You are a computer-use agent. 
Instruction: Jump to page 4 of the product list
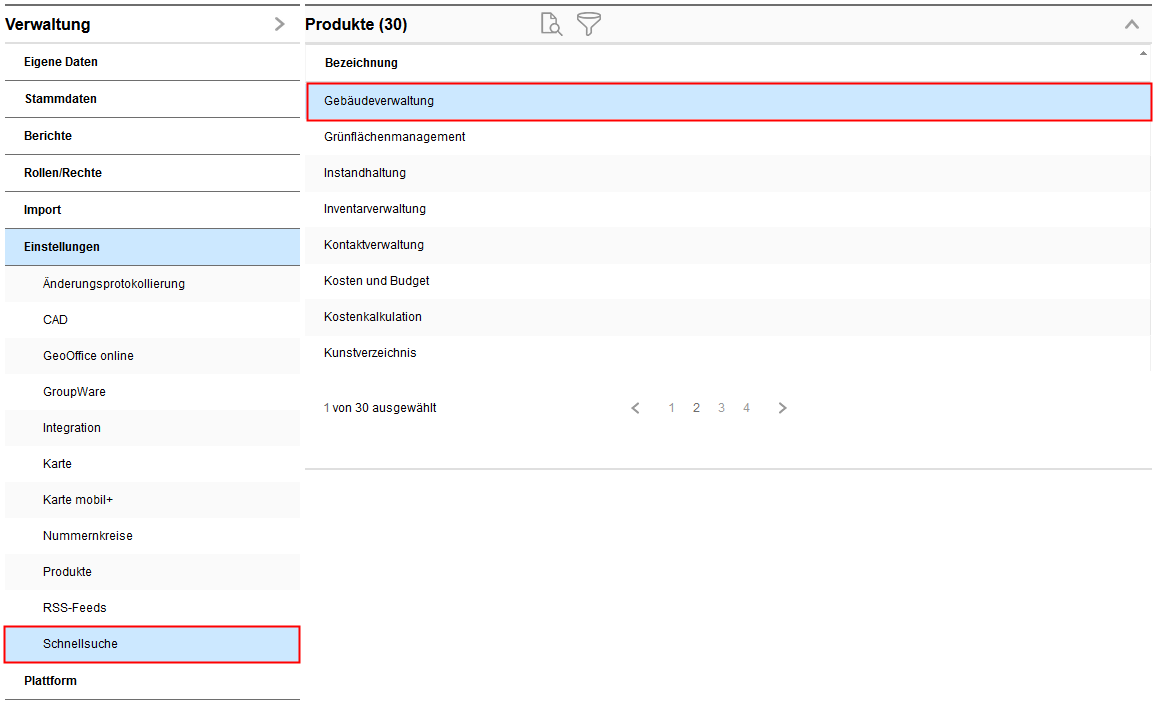click(x=746, y=407)
